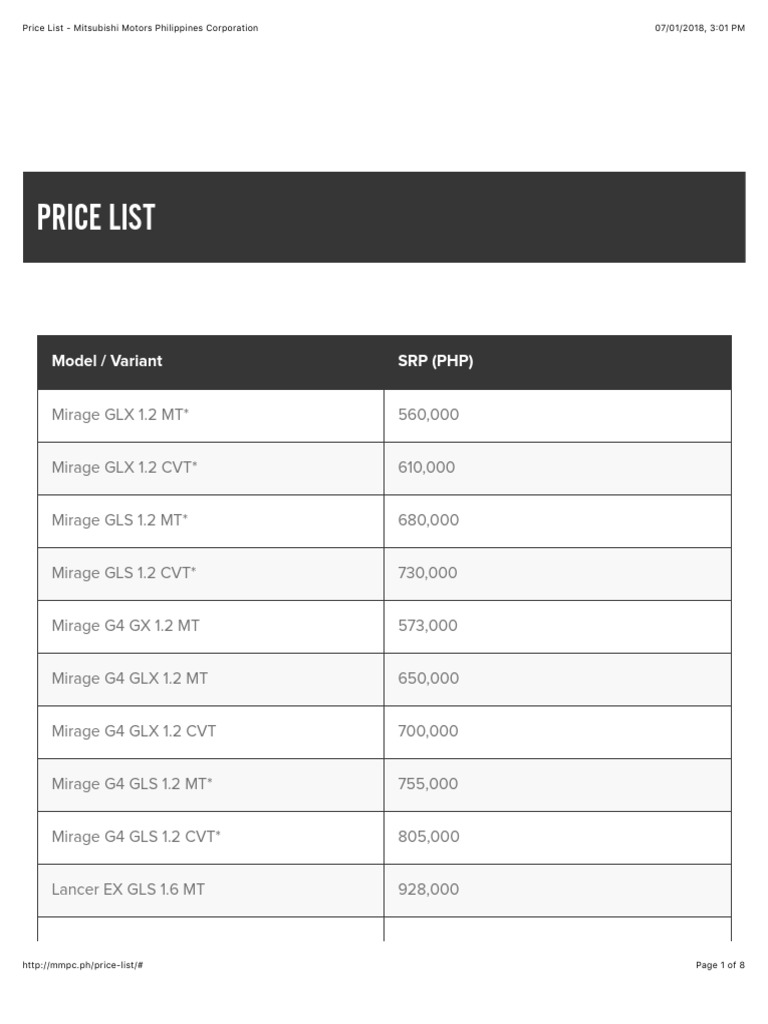Image resolution: width=768 pixels, height=1024 pixels.
Task: Select the Mirage GLS 1.2 MT* model
Action: (x=120, y=520)
